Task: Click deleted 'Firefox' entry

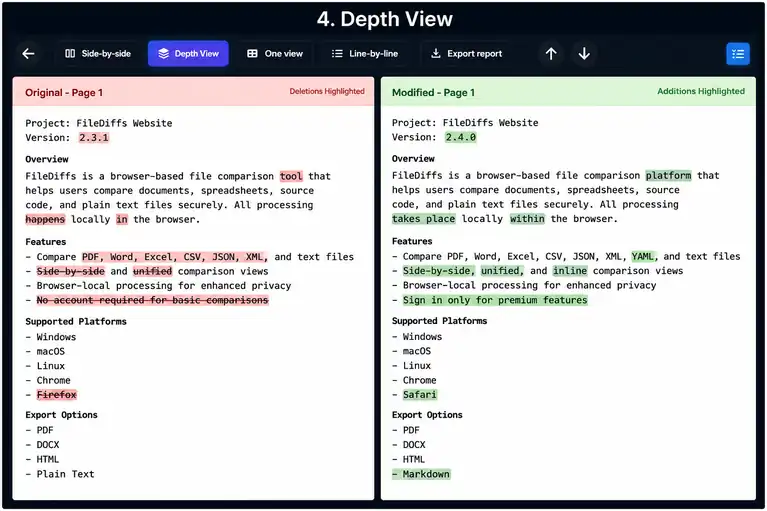Action: (57, 395)
